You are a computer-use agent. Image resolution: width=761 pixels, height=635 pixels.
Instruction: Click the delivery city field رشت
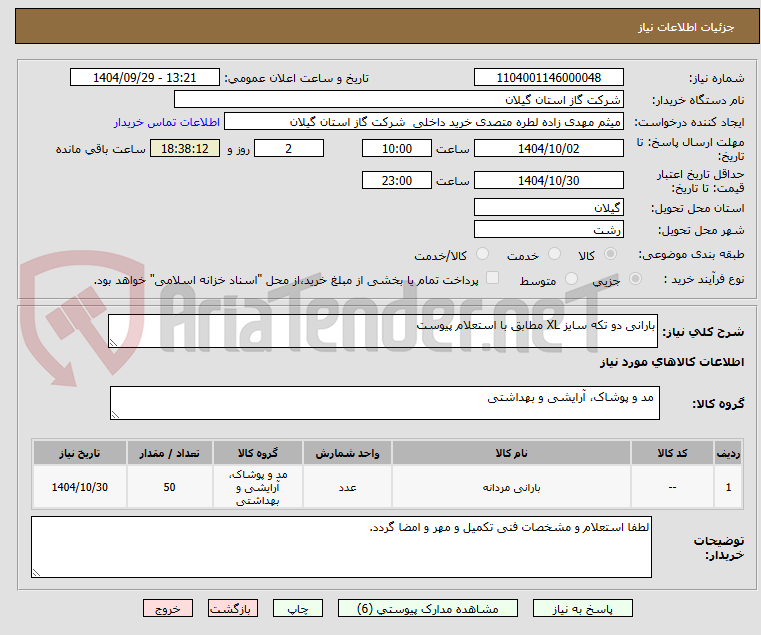click(x=548, y=230)
